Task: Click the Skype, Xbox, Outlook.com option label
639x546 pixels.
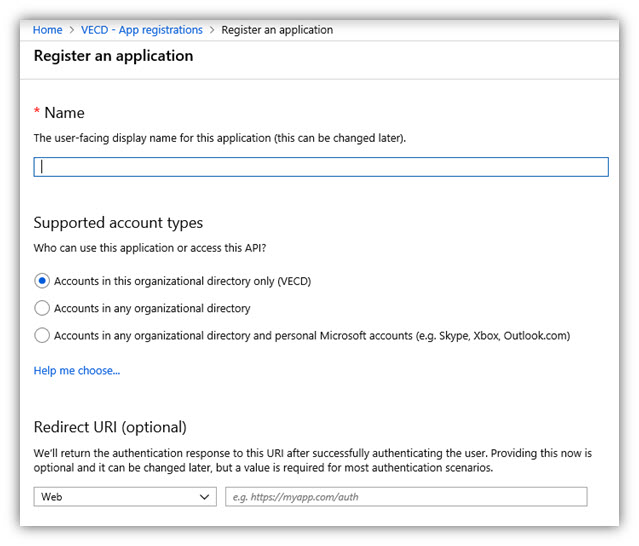Action: point(312,336)
